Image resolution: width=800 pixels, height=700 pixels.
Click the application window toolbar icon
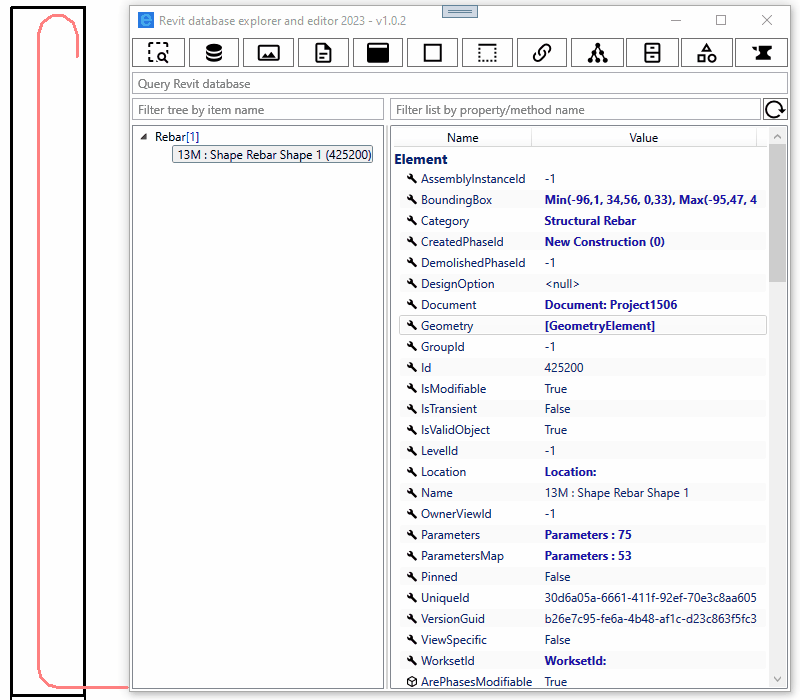pos(378,53)
